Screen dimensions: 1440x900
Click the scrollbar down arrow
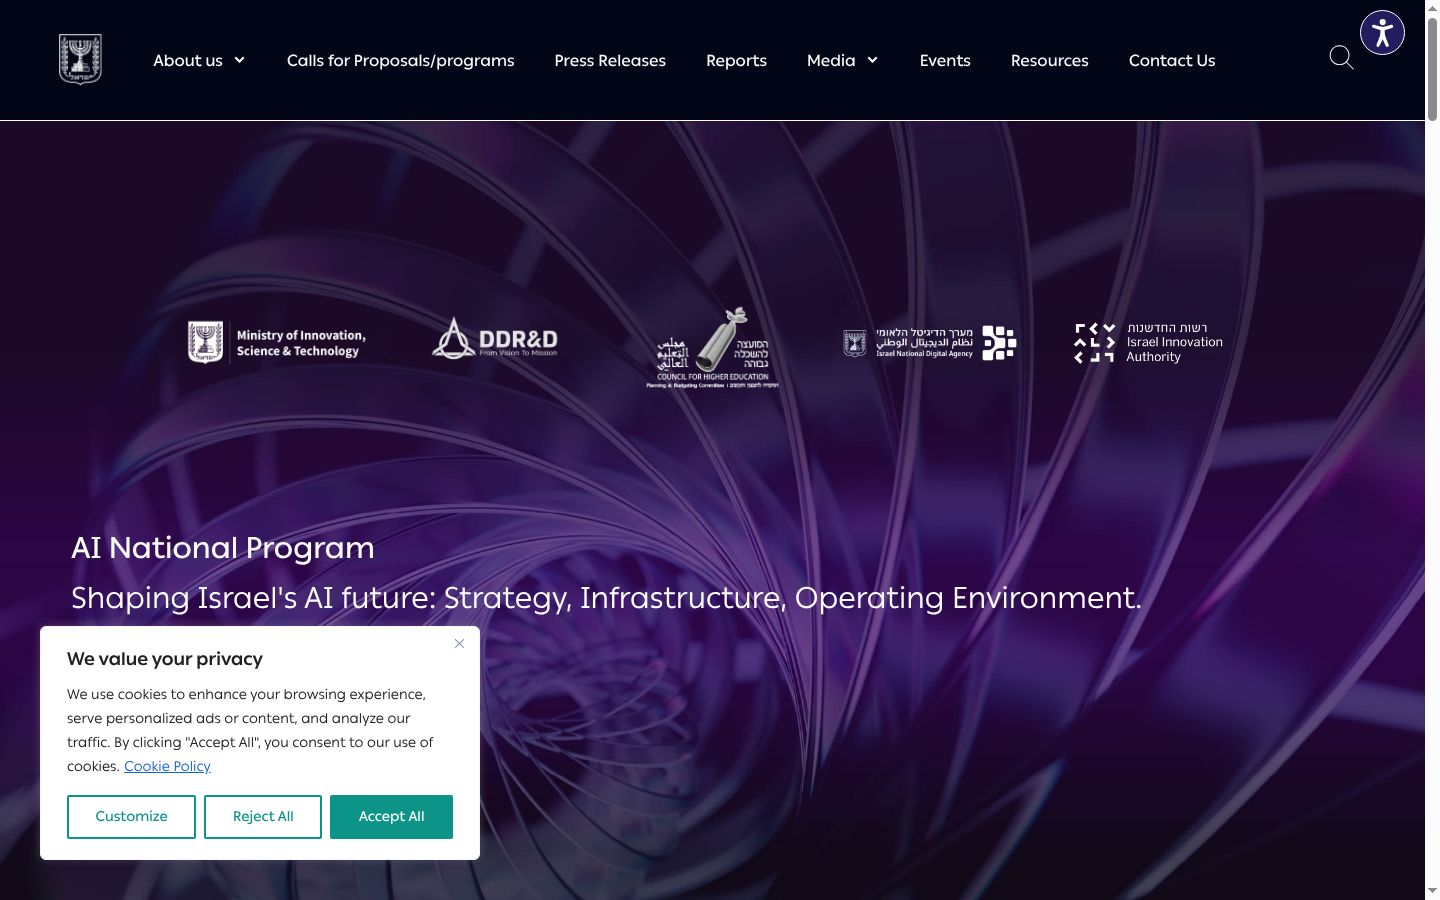(1432, 891)
